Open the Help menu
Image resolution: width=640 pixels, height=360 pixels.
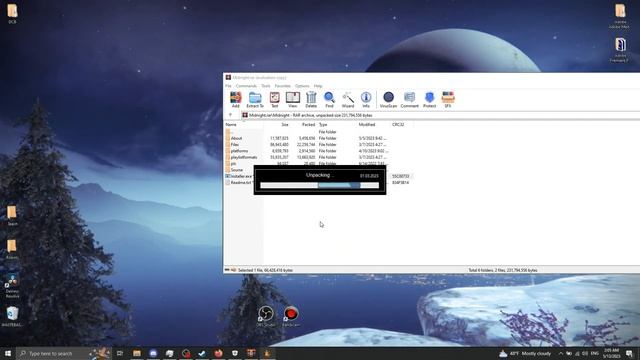(x=318, y=86)
